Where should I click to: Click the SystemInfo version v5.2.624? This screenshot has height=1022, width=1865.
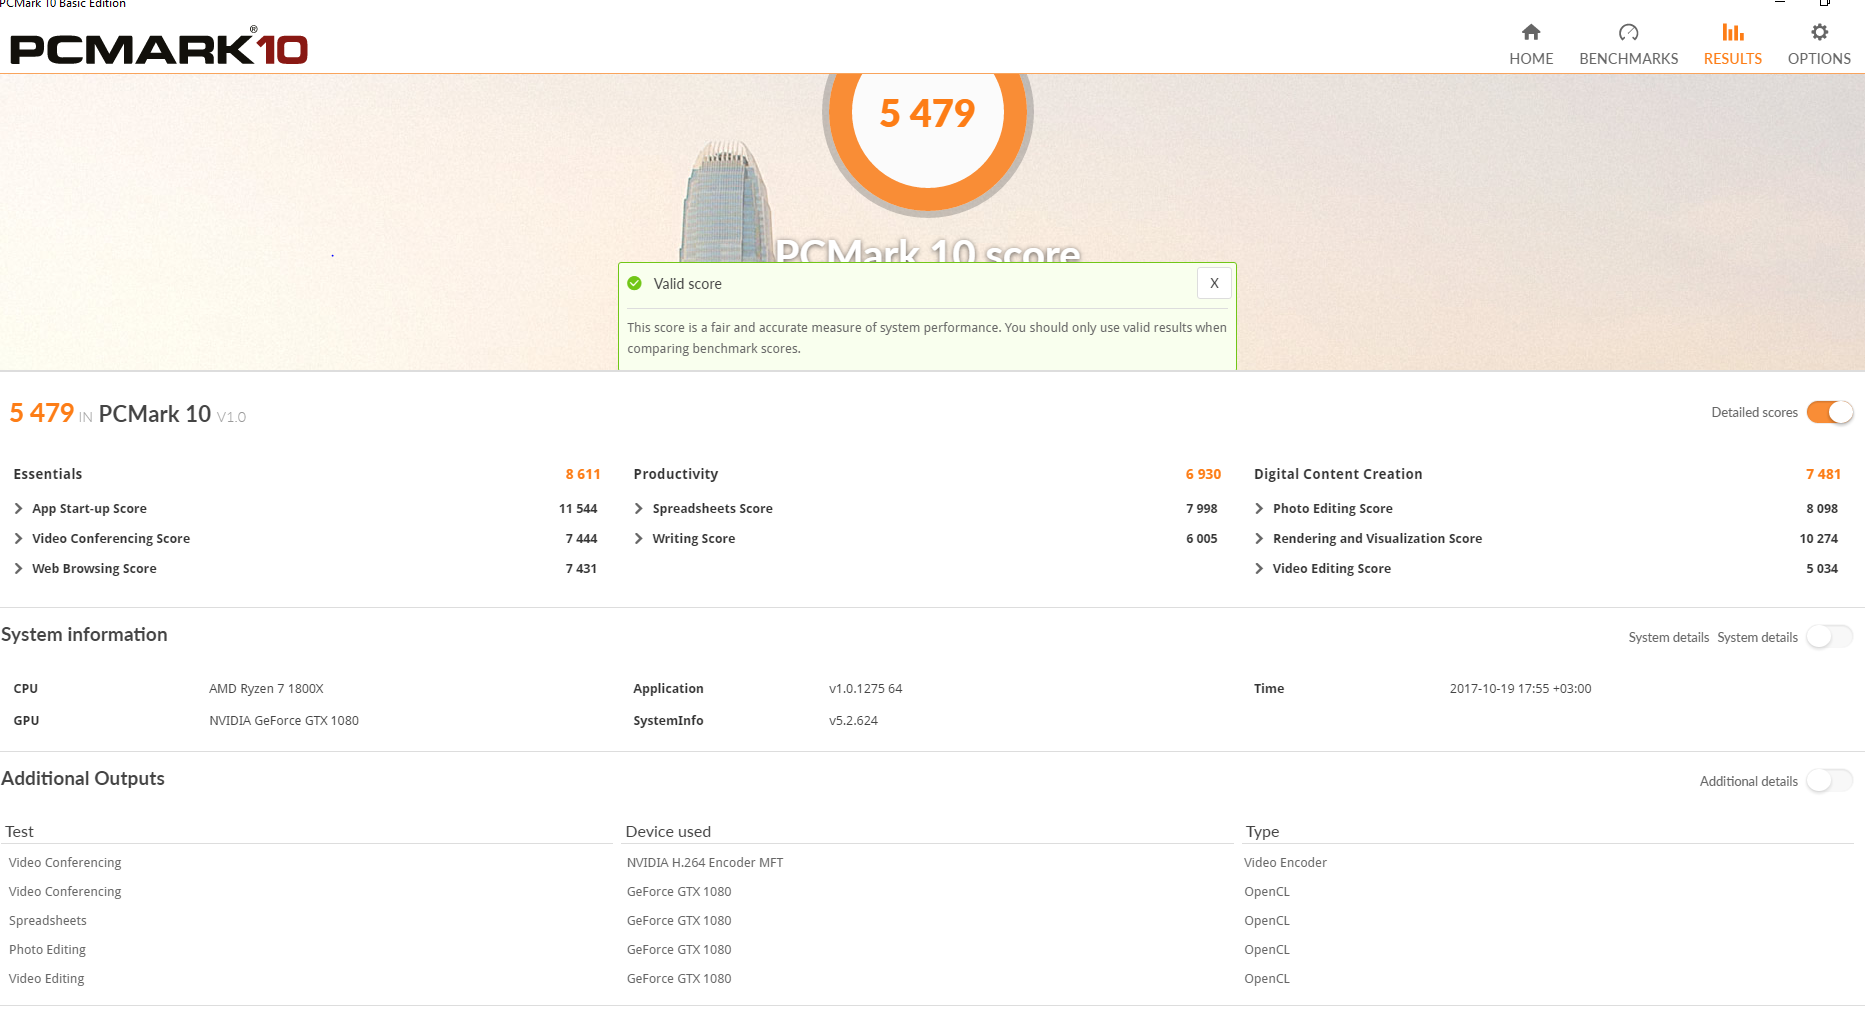(x=853, y=721)
